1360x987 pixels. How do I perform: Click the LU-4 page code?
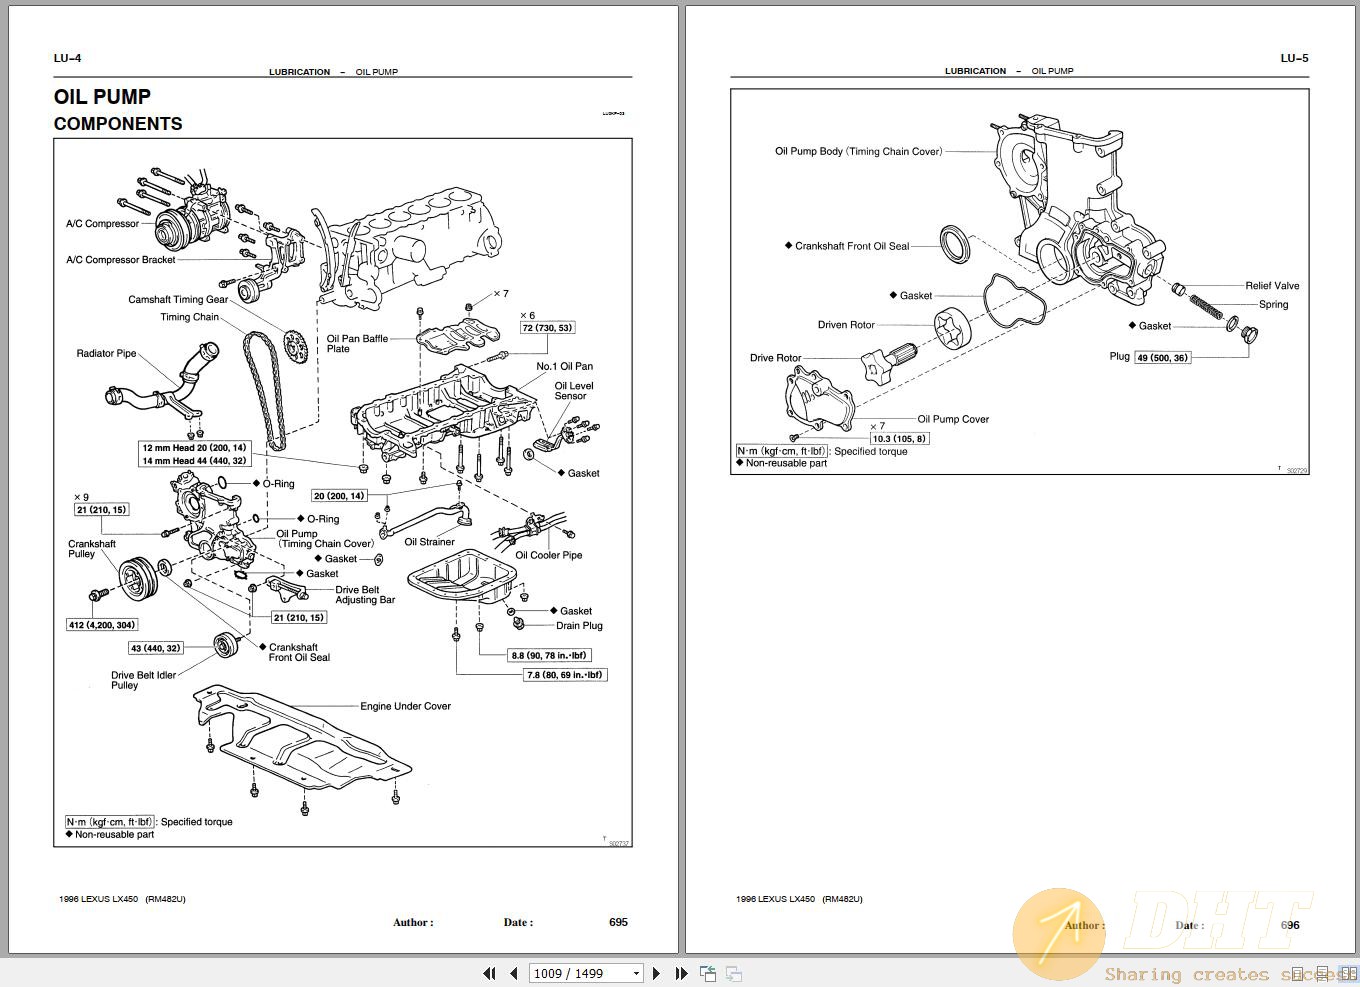[67, 58]
